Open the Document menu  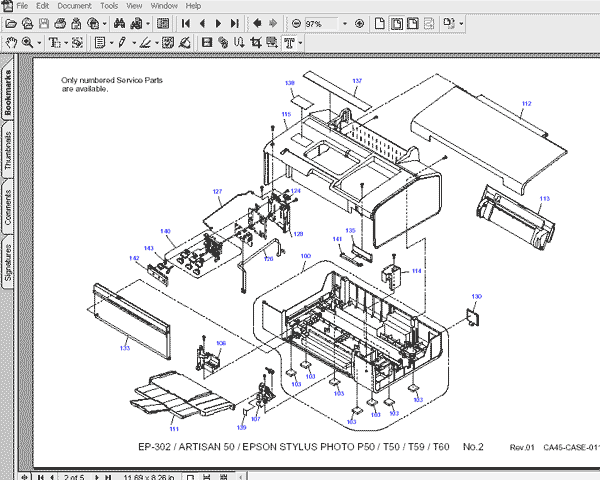[73, 6]
